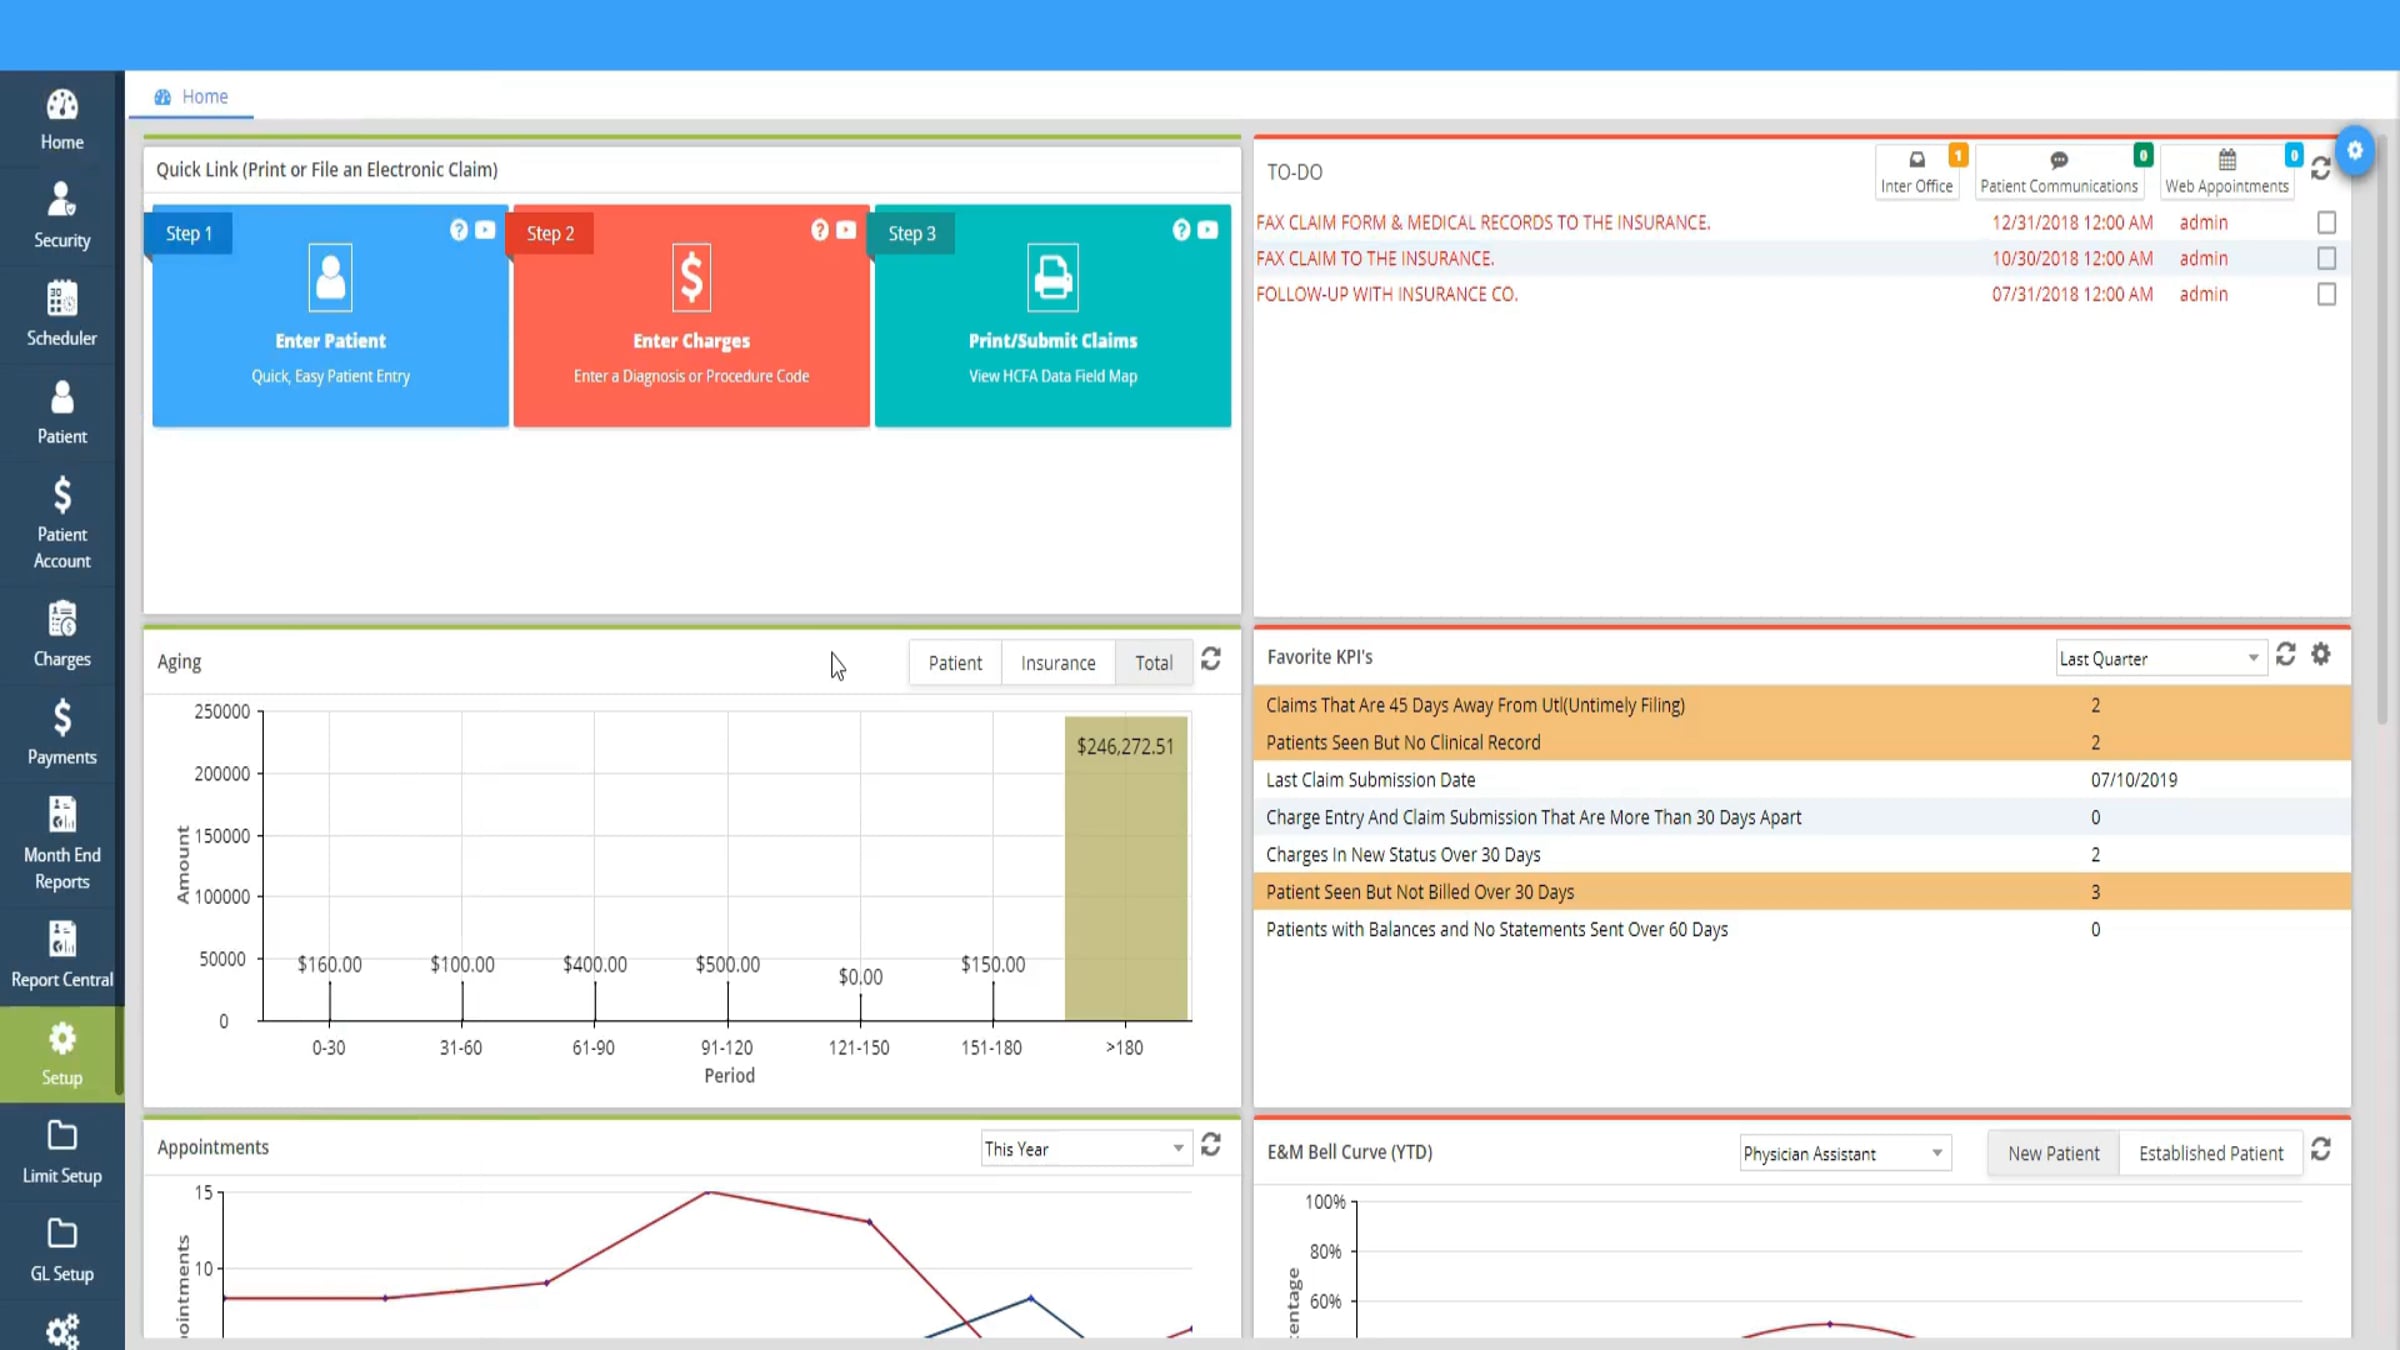This screenshot has width=2400, height=1350.
Task: Select the Established Patient tab
Action: (x=2211, y=1153)
